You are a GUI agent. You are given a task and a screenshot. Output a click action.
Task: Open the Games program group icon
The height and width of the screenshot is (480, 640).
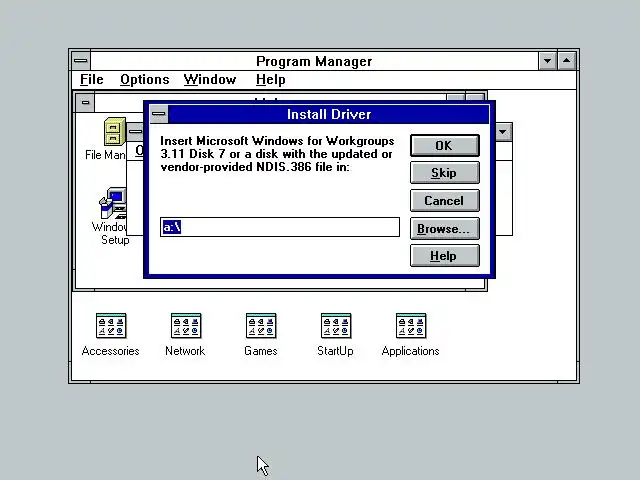[x=261, y=326]
